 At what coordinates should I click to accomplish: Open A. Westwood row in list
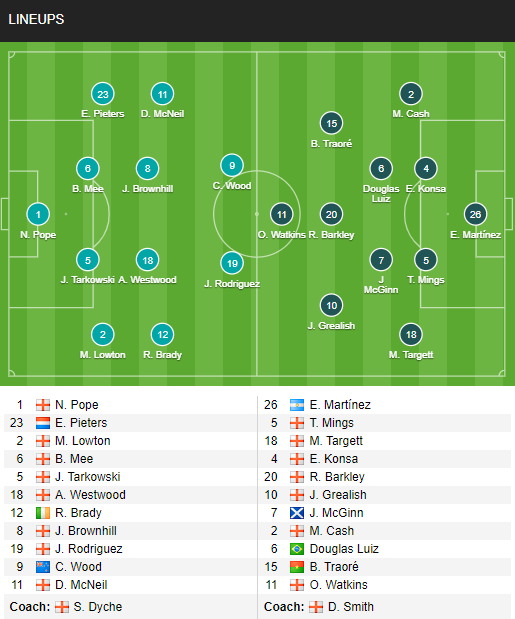tap(130, 495)
